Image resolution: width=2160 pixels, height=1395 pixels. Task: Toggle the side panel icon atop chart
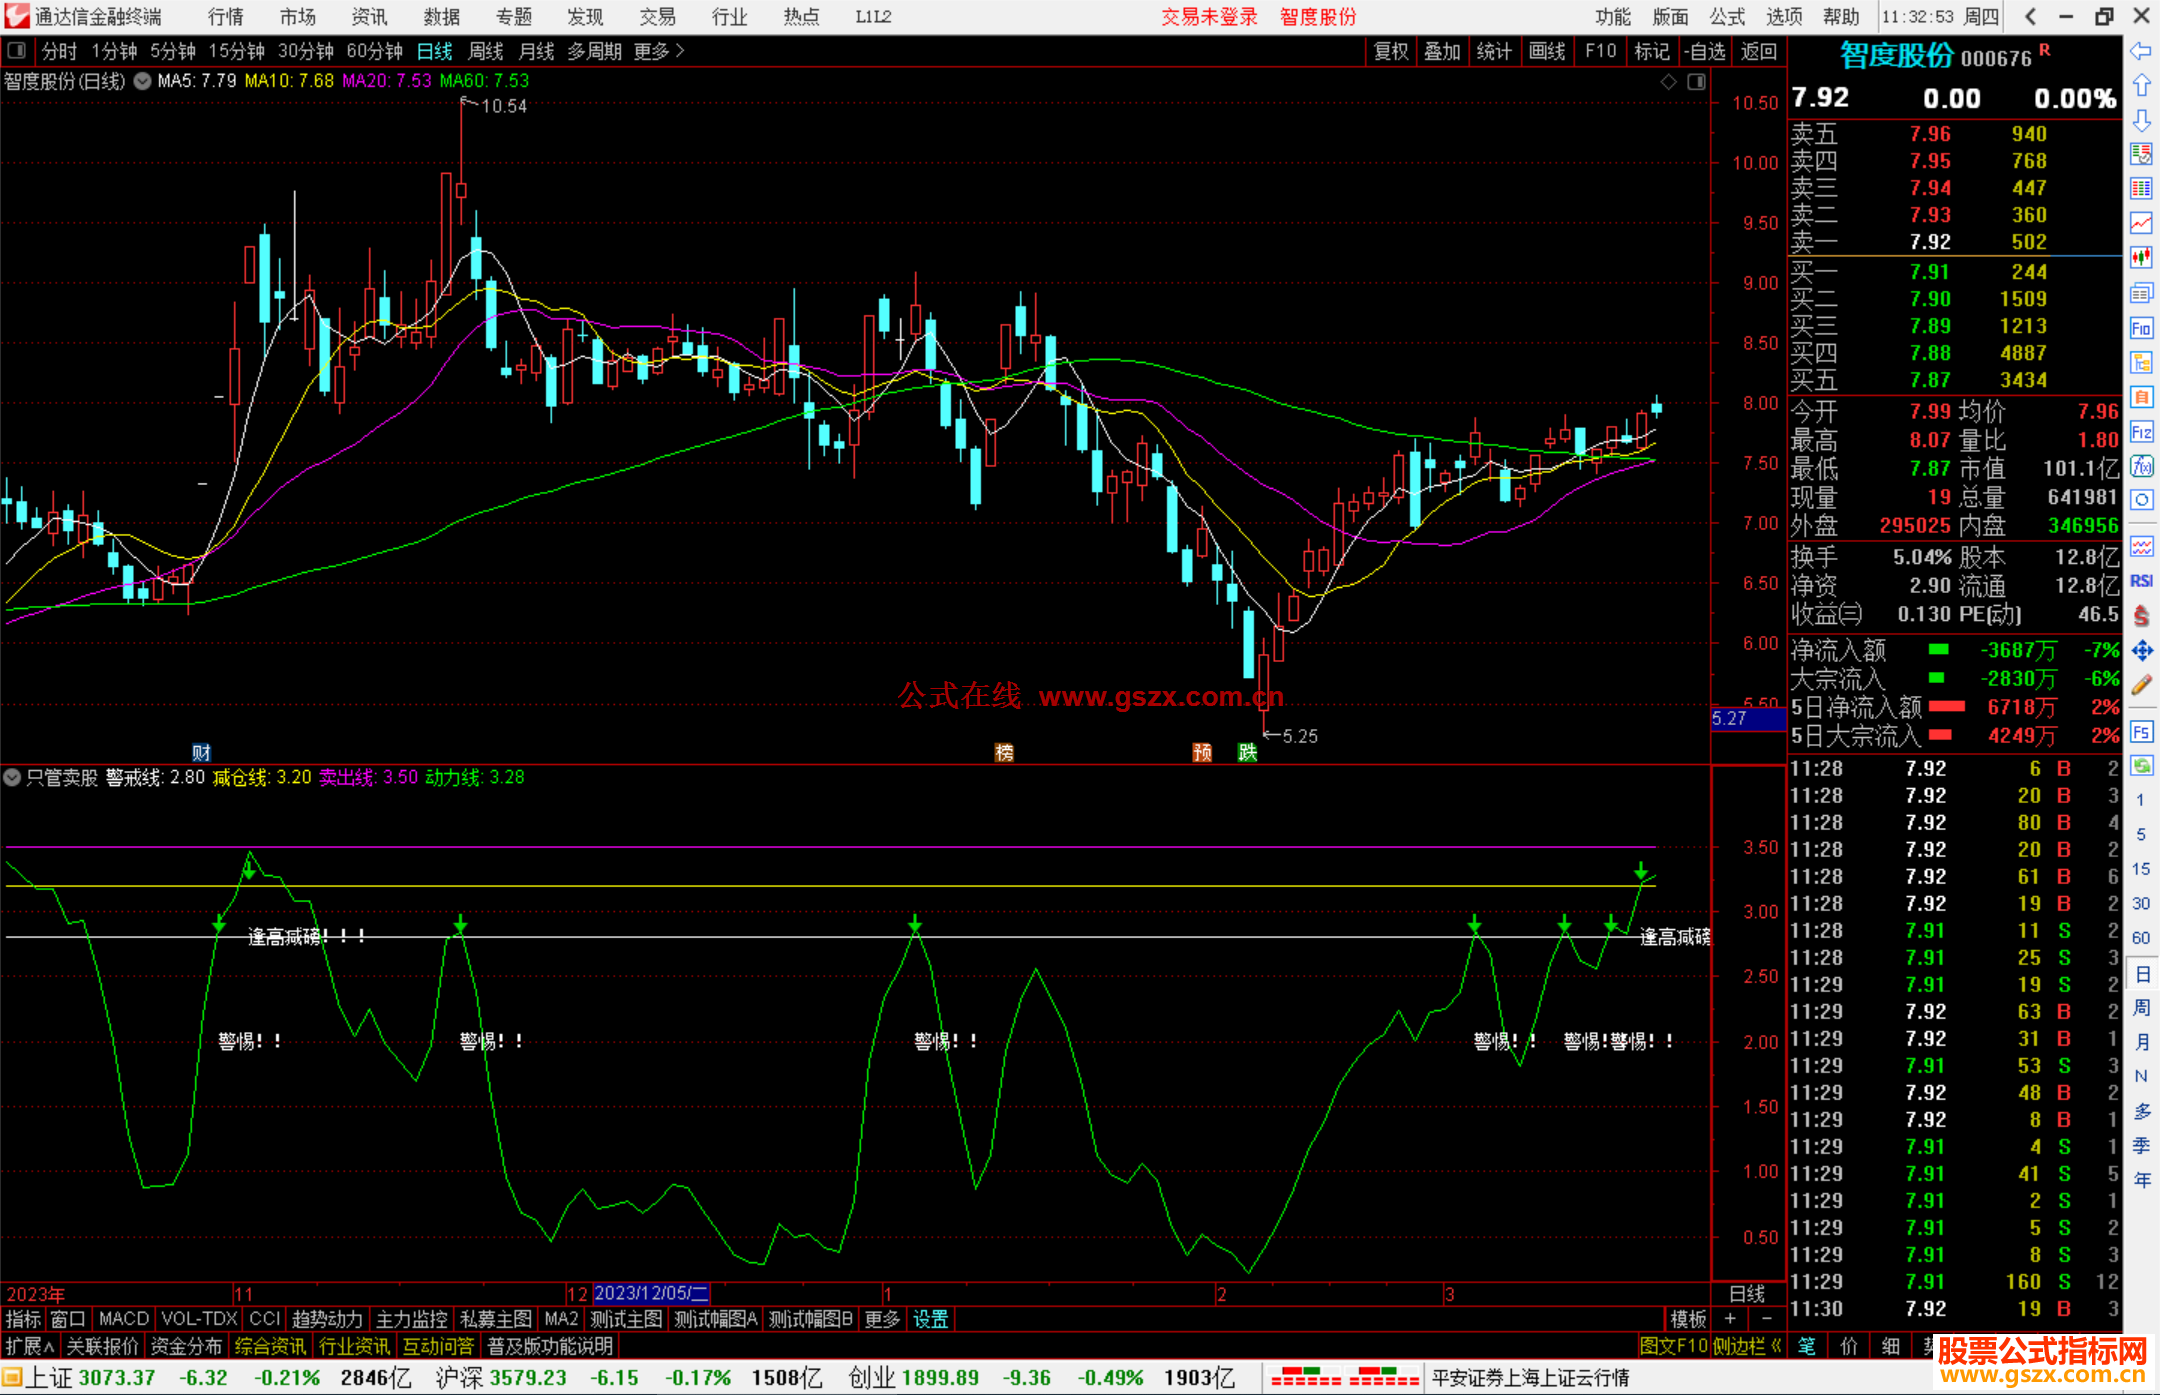1696,82
